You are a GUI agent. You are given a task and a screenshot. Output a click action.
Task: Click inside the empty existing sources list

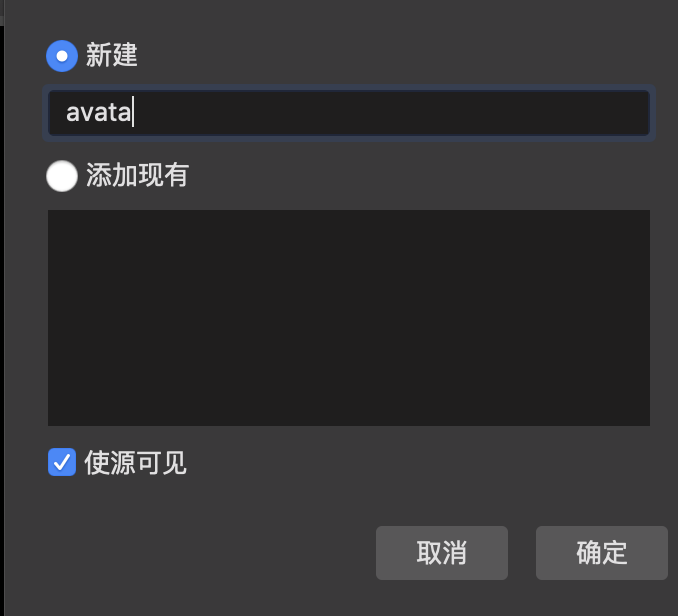coord(349,318)
